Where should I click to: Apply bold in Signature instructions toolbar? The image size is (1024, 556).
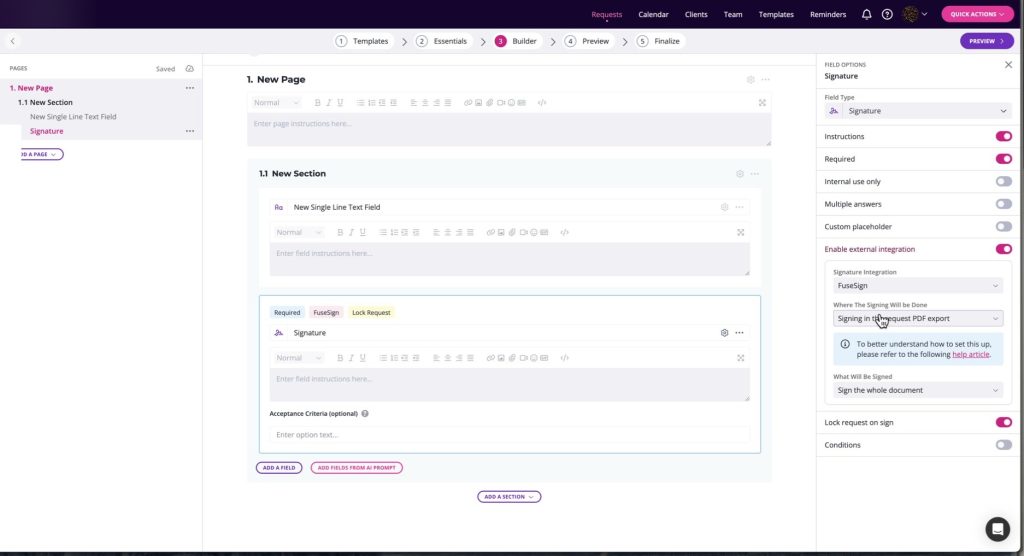point(340,358)
